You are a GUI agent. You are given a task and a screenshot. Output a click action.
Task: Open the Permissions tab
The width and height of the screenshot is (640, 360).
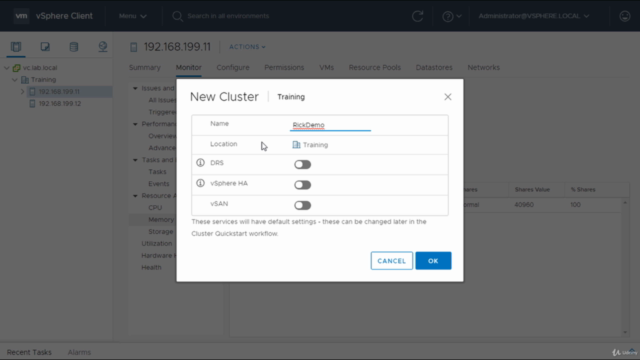284,68
